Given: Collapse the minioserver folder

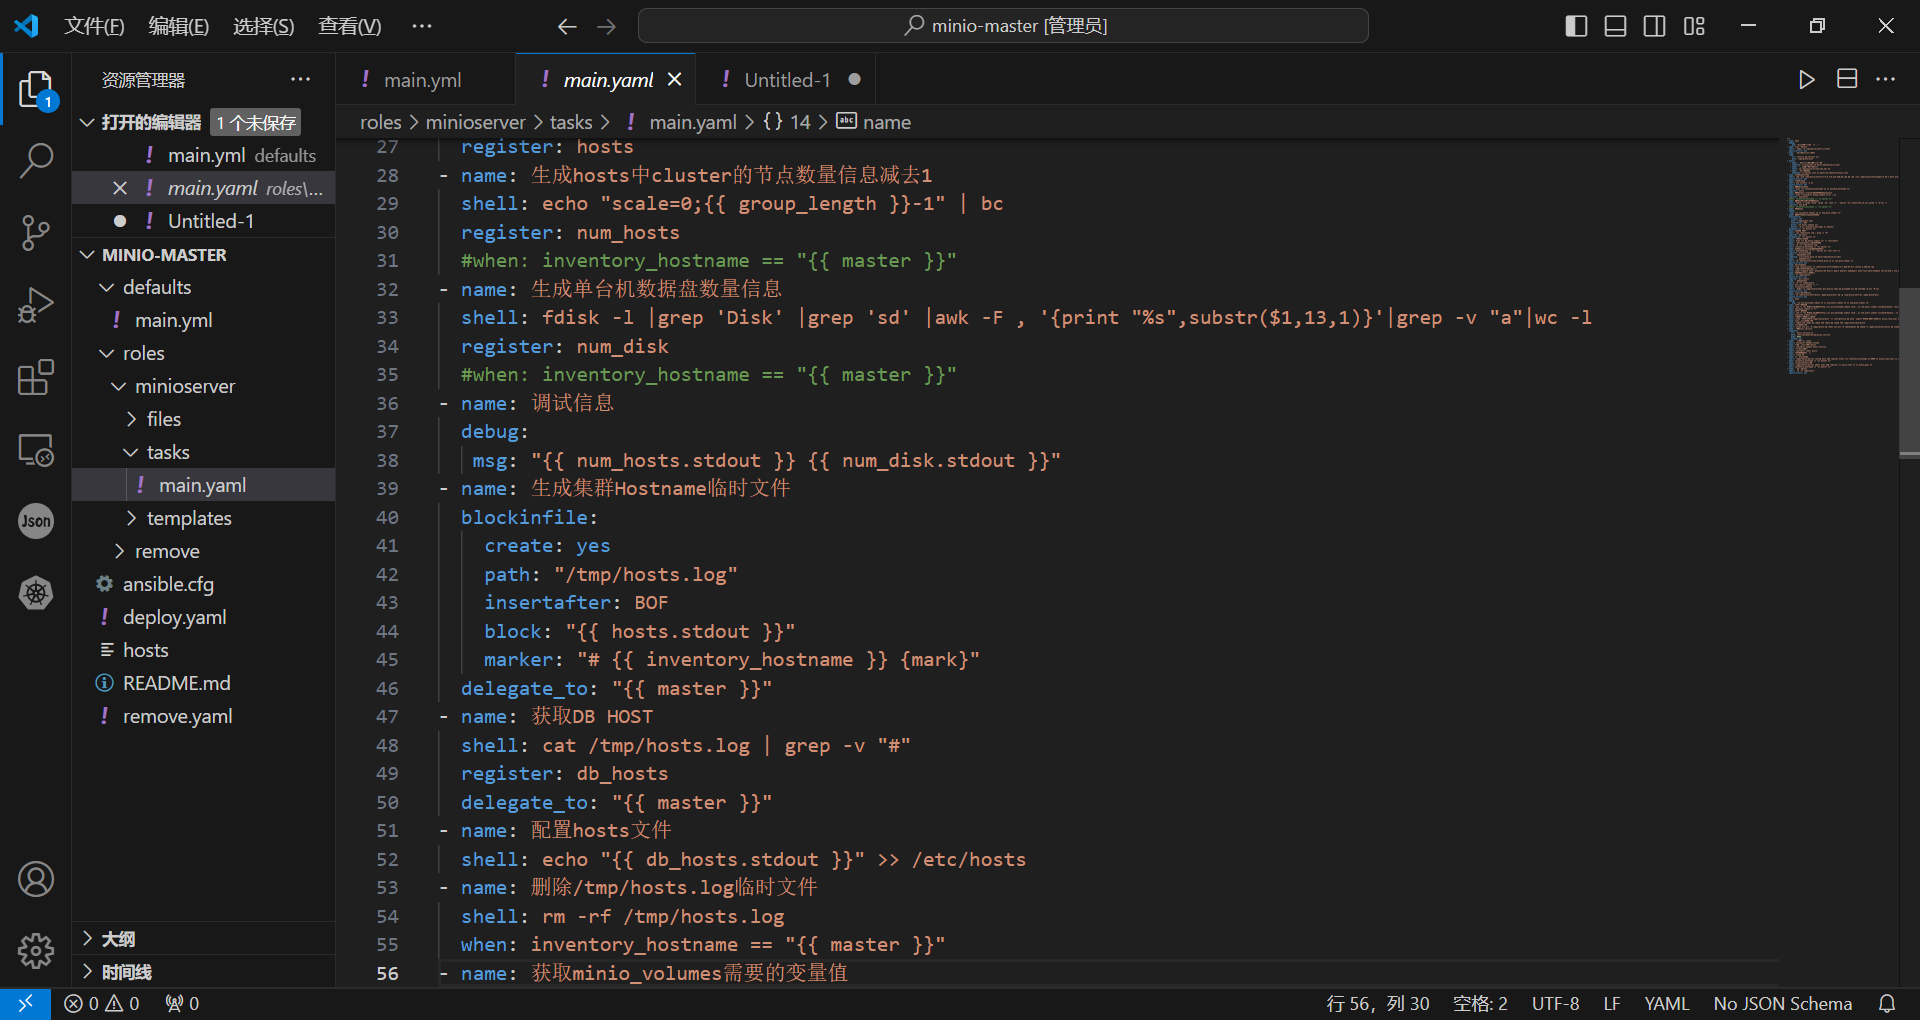Looking at the screenshot, I should pyautogui.click(x=184, y=386).
